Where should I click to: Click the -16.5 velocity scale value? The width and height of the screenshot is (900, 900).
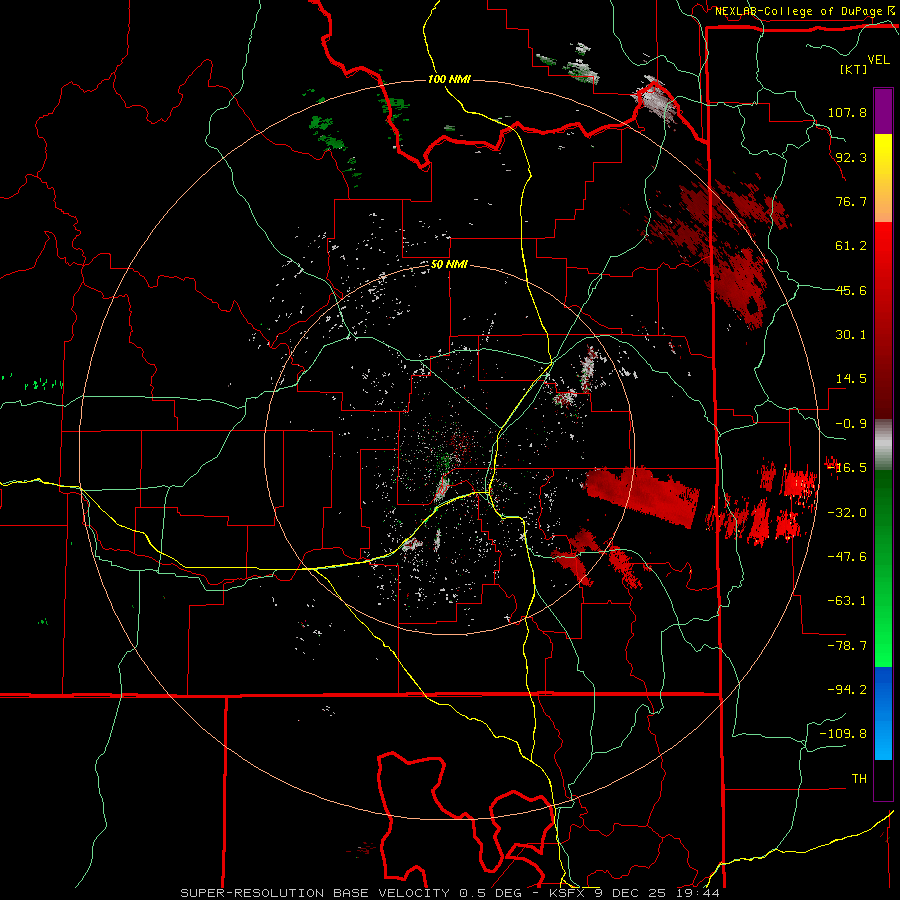pos(847,468)
